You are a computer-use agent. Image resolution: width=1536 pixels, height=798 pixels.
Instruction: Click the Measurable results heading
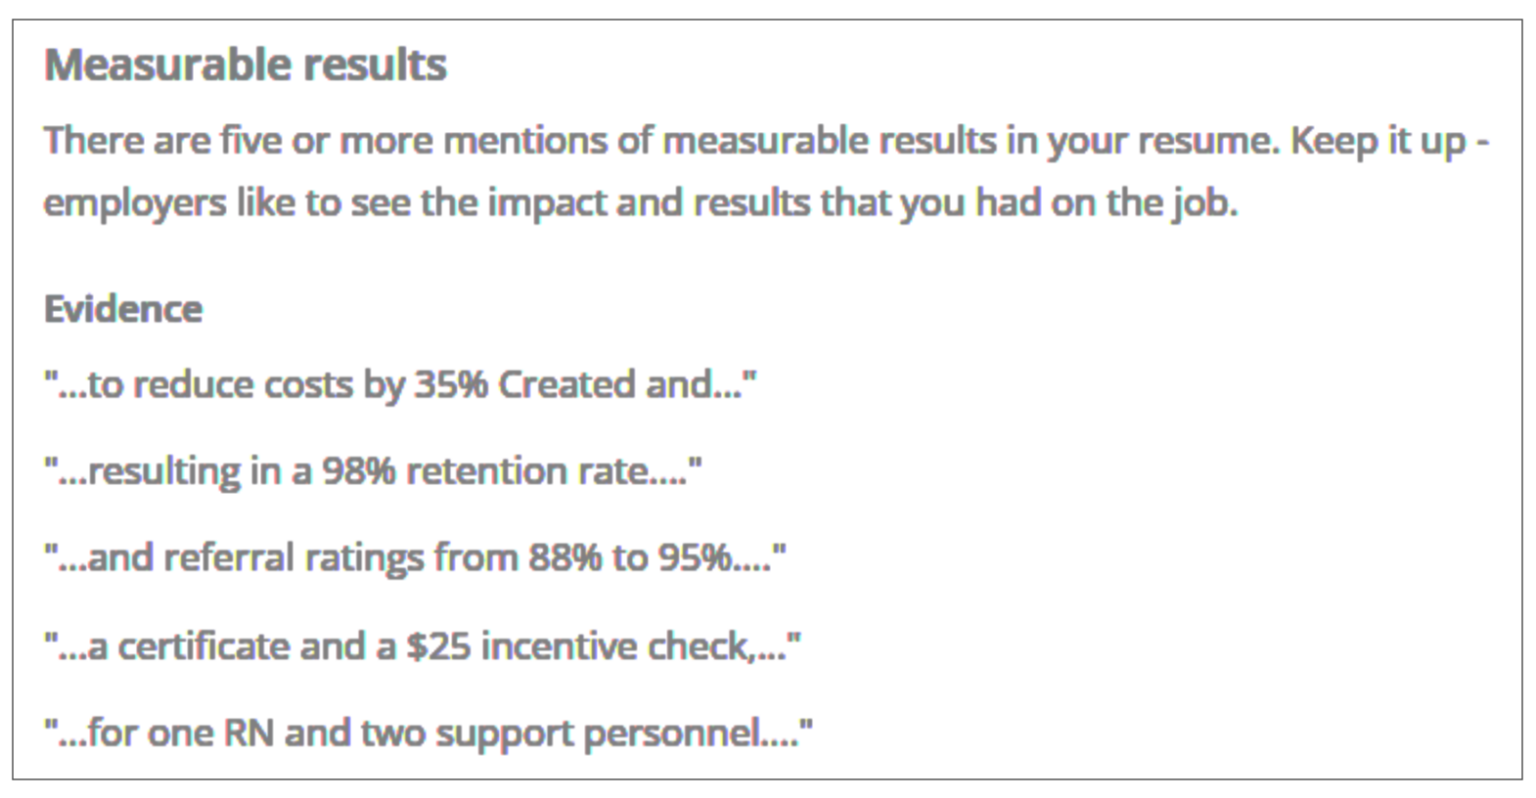click(245, 65)
